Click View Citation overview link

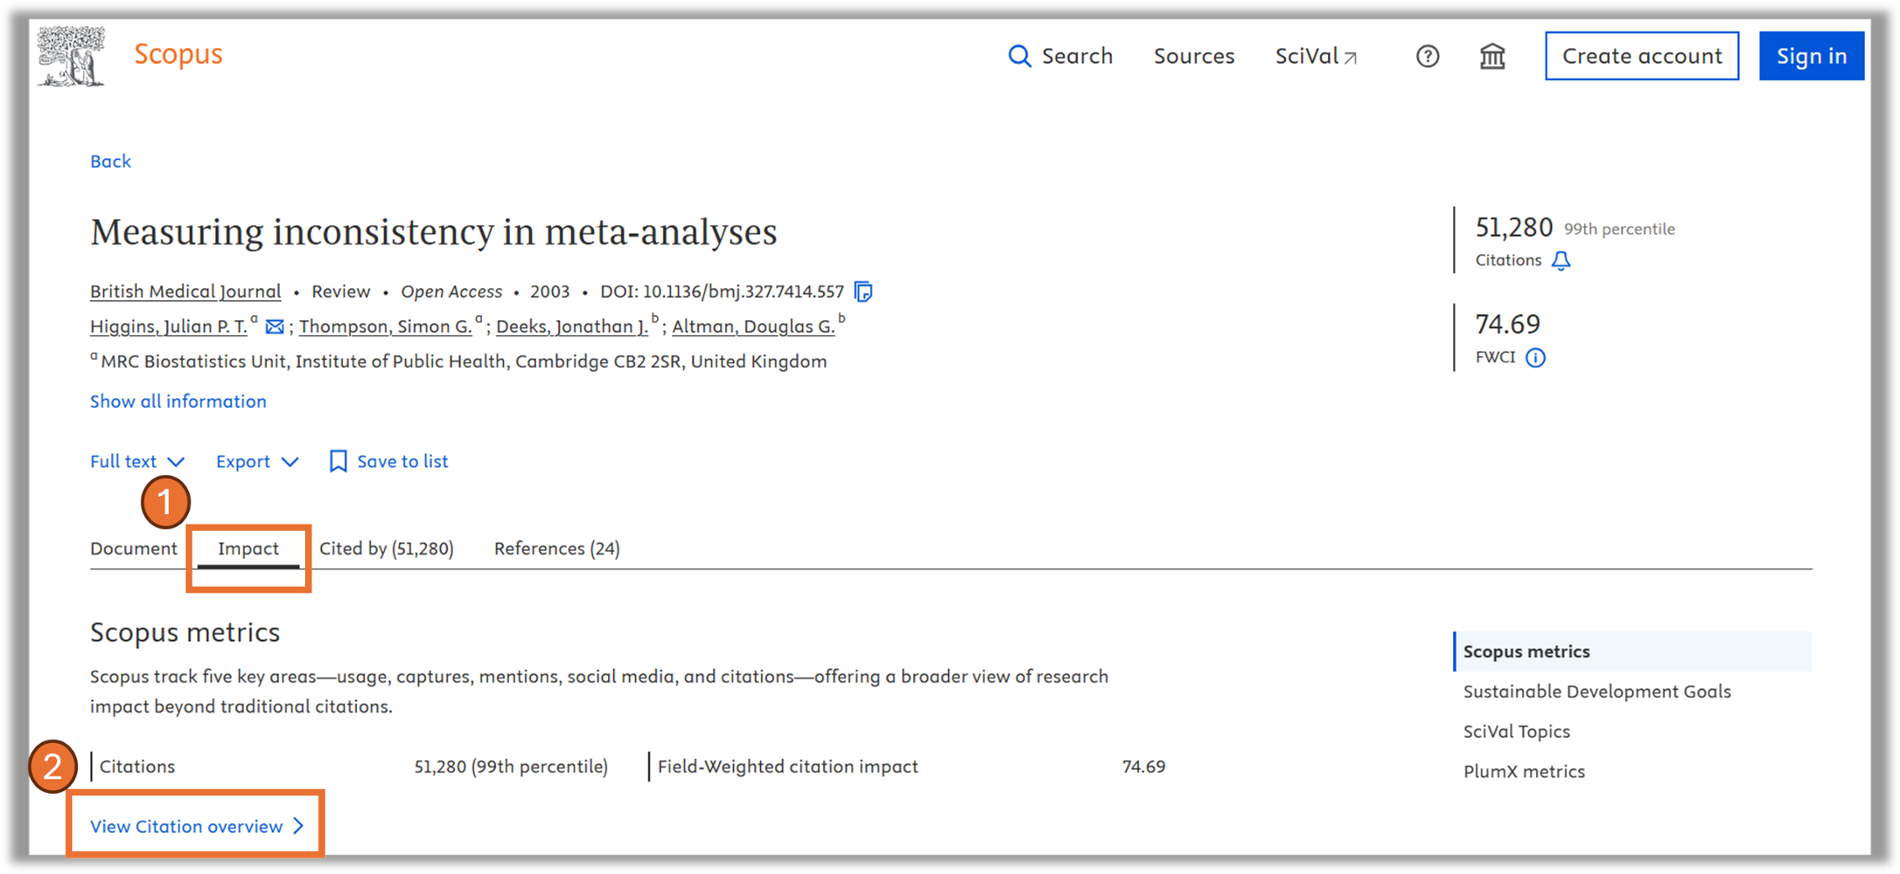tap(196, 826)
